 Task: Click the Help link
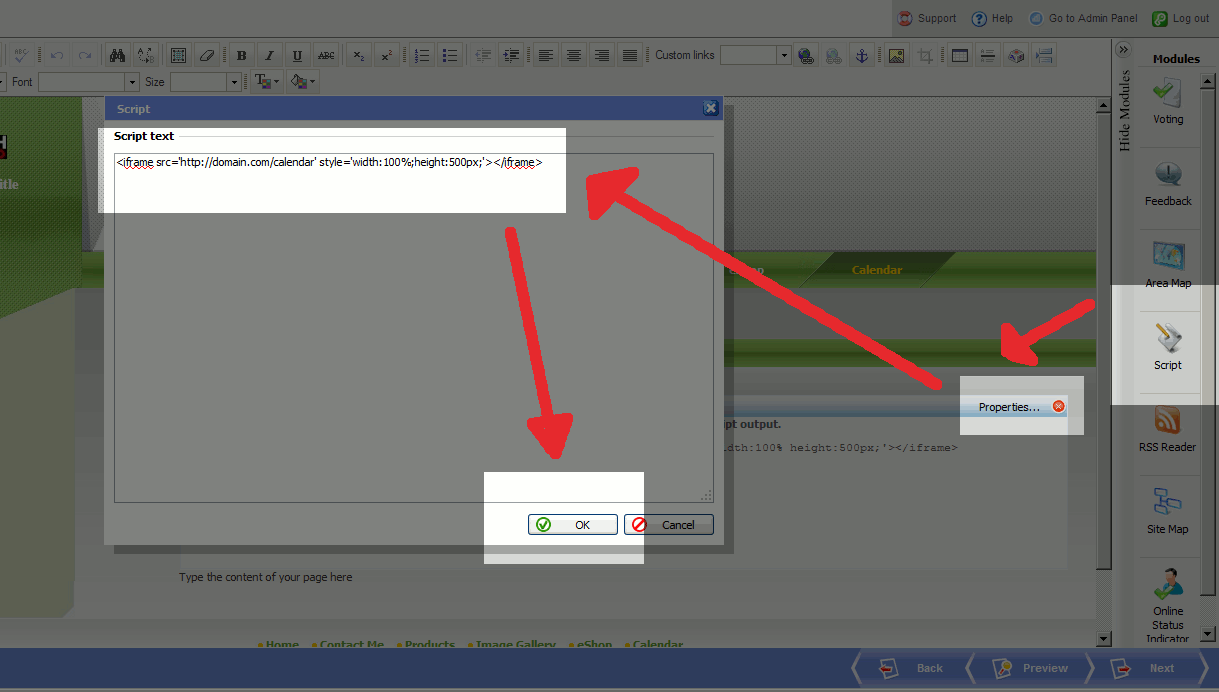[992, 18]
